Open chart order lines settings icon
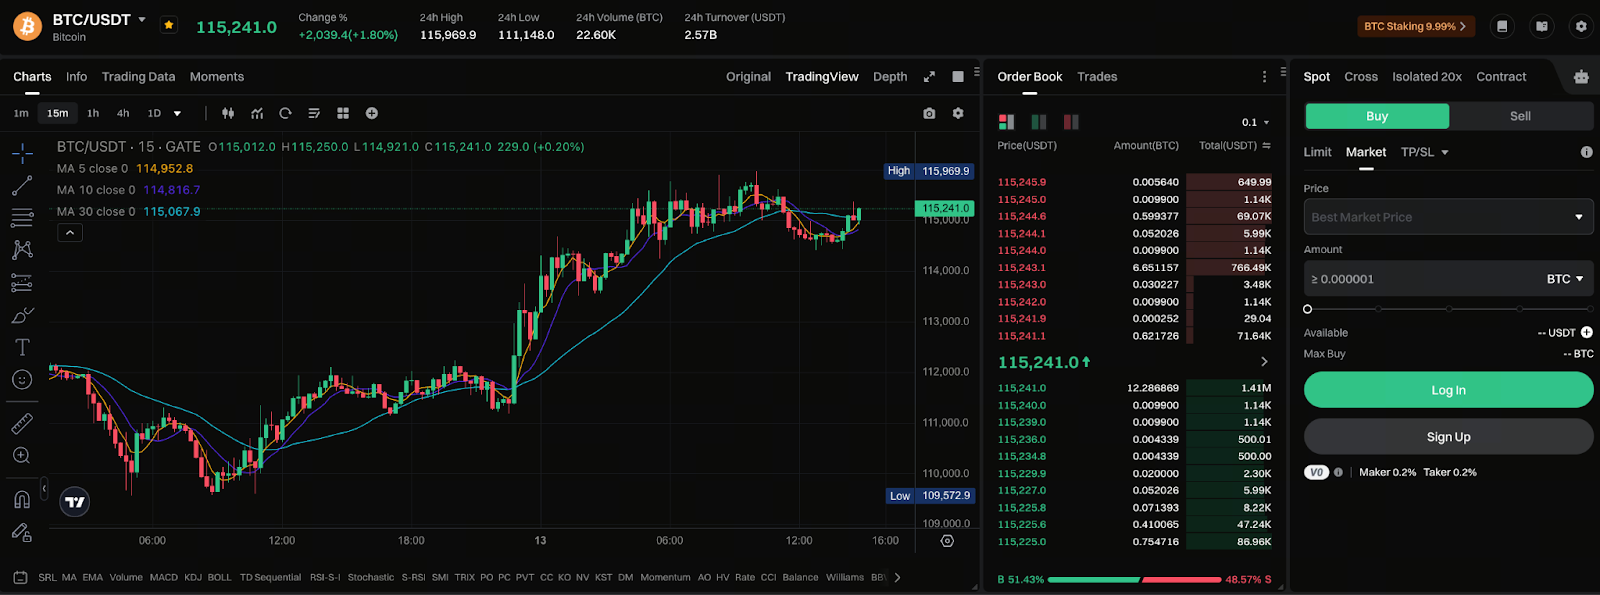The height and width of the screenshot is (595, 1600). pyautogui.click(x=314, y=113)
